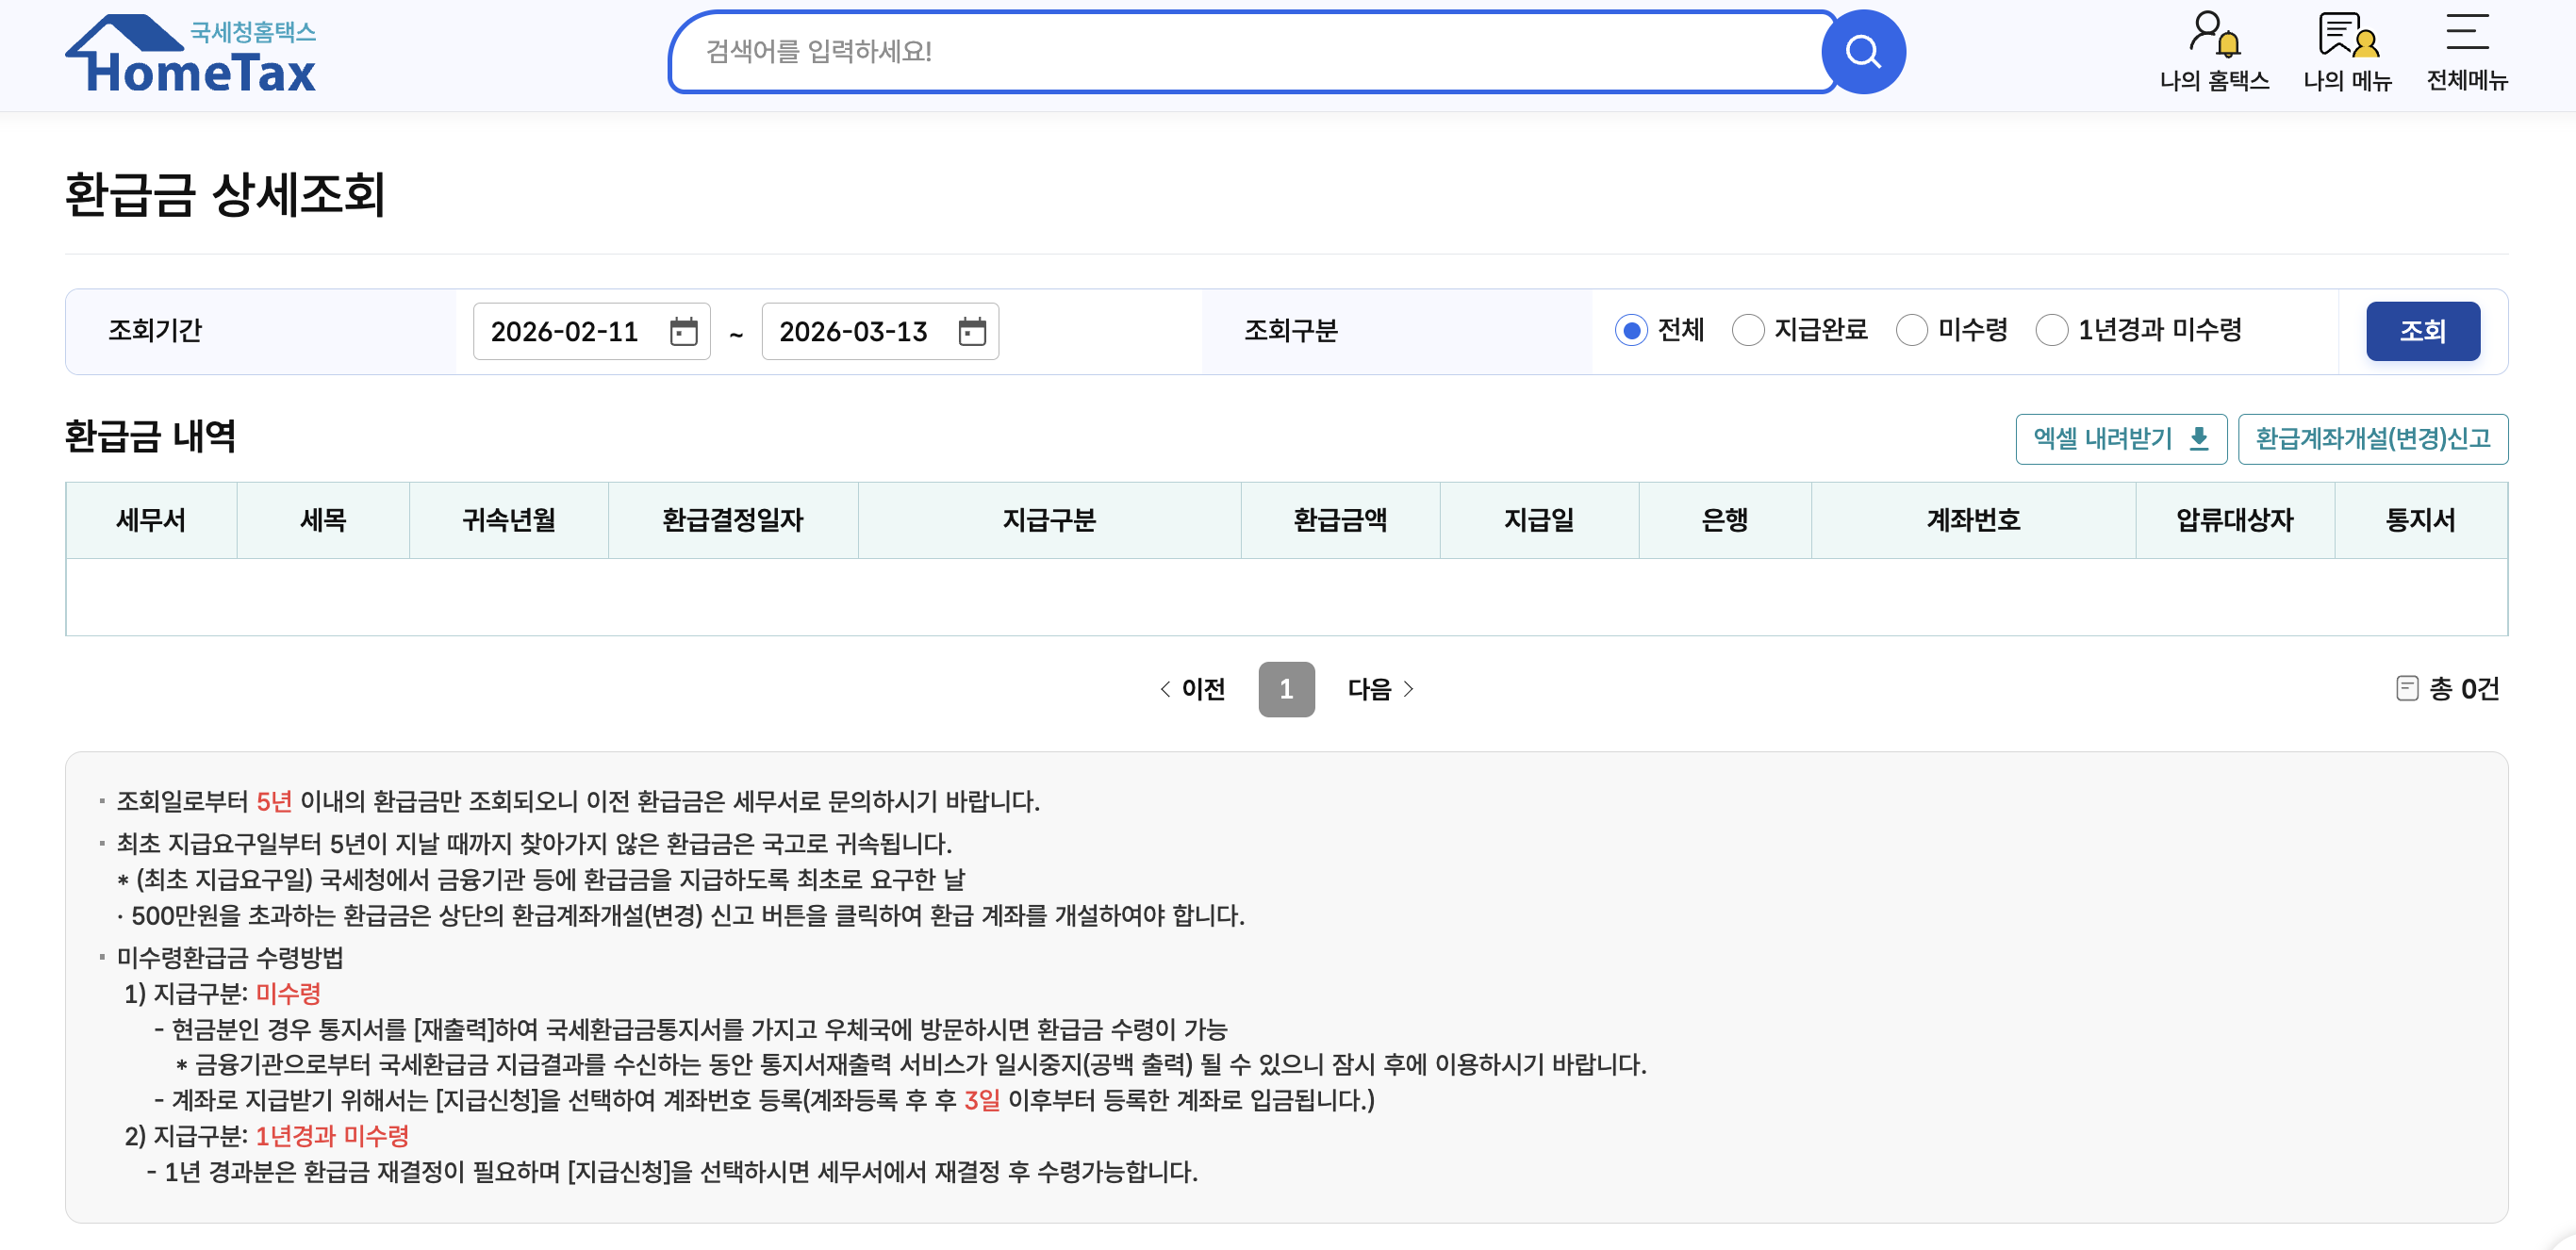
Task: Go to next page with 다음
Action: (1380, 689)
